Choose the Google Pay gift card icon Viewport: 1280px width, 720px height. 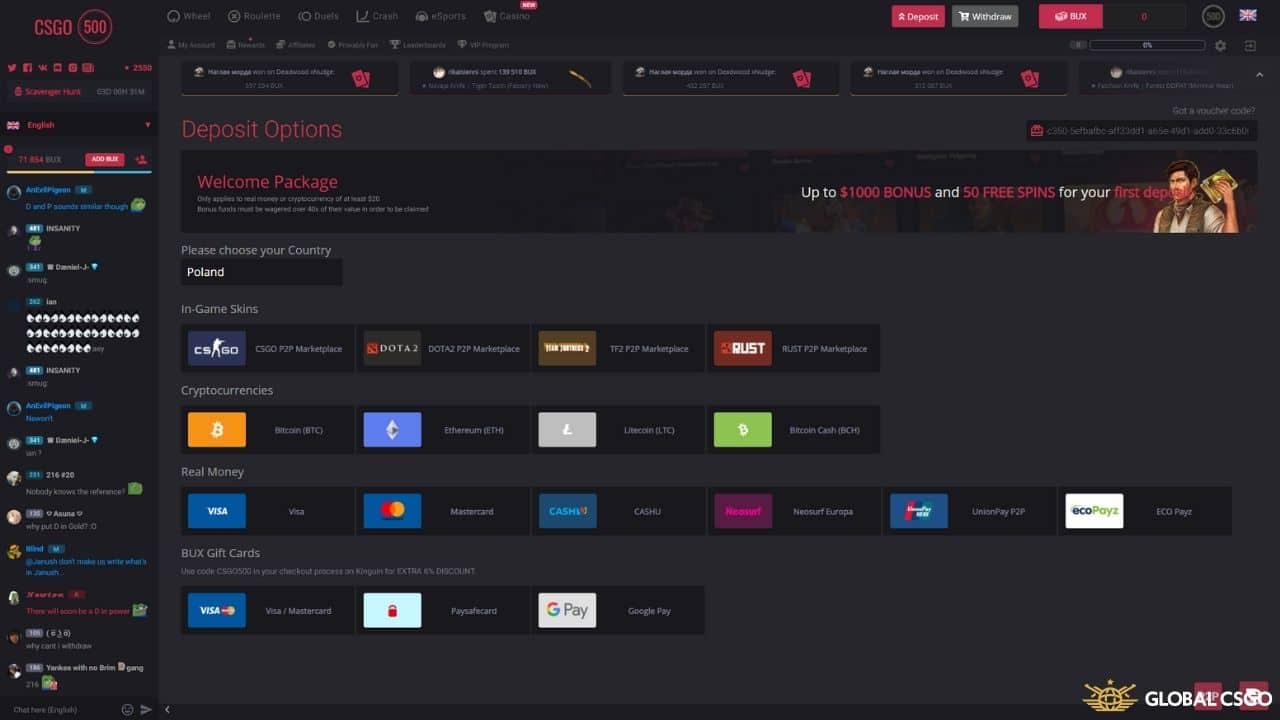(x=567, y=610)
